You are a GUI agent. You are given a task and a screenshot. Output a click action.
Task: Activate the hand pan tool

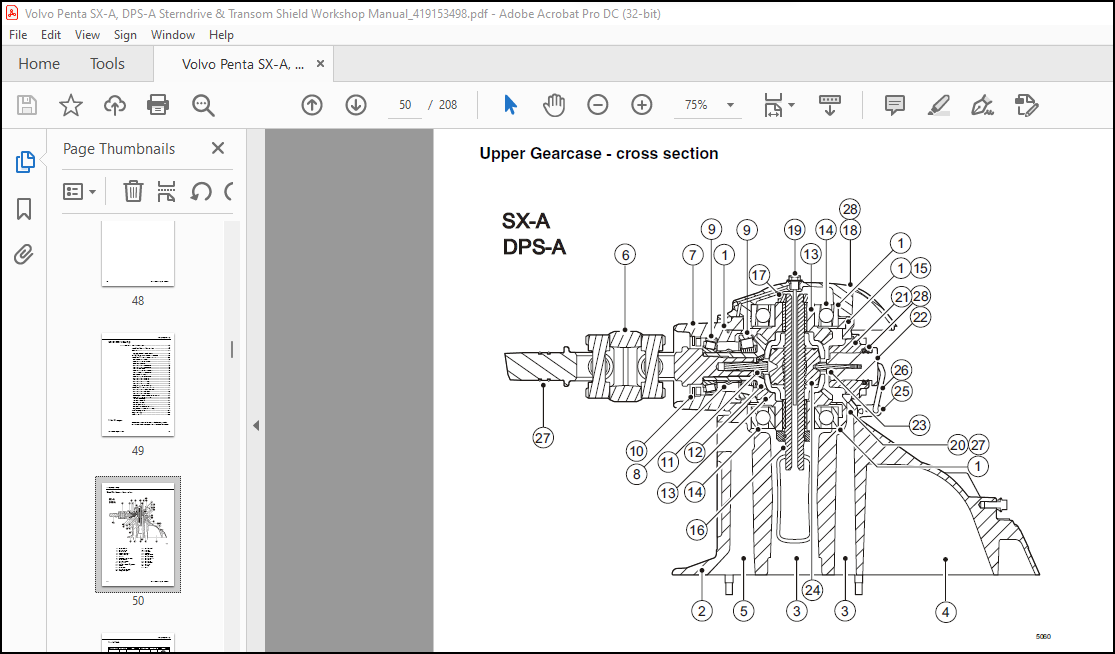(553, 105)
